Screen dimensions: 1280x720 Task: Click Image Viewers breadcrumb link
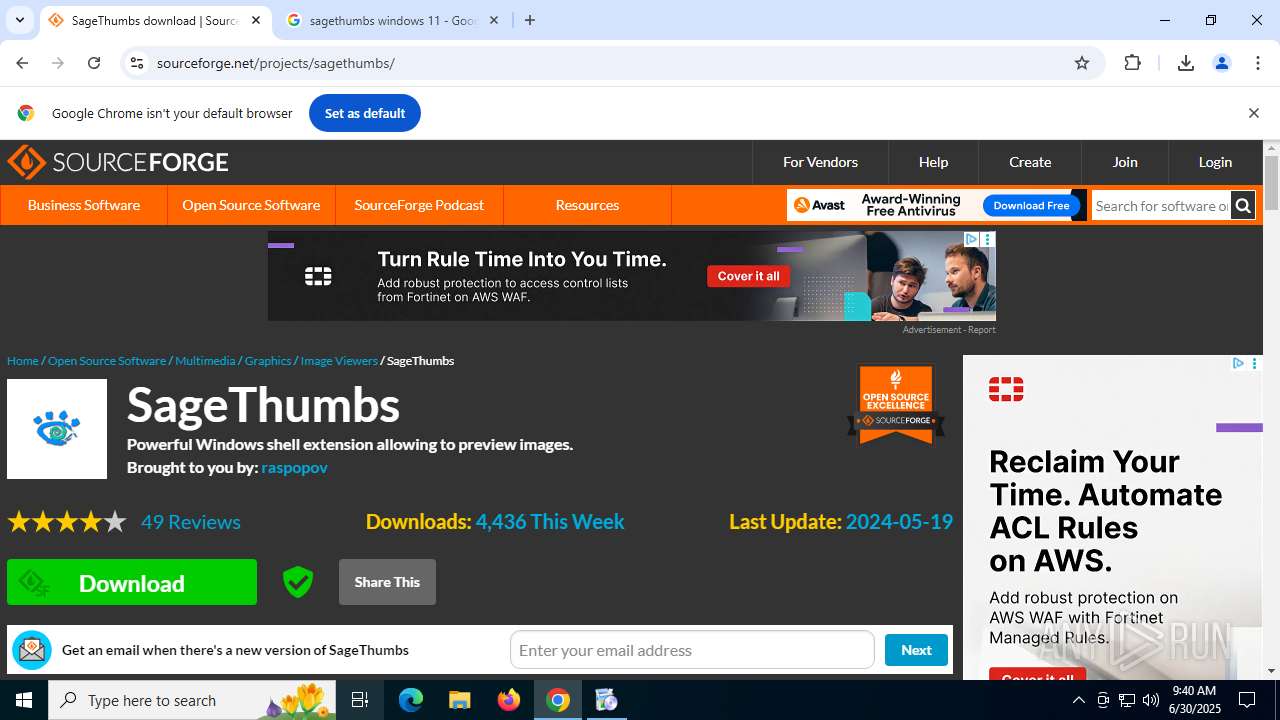339,361
